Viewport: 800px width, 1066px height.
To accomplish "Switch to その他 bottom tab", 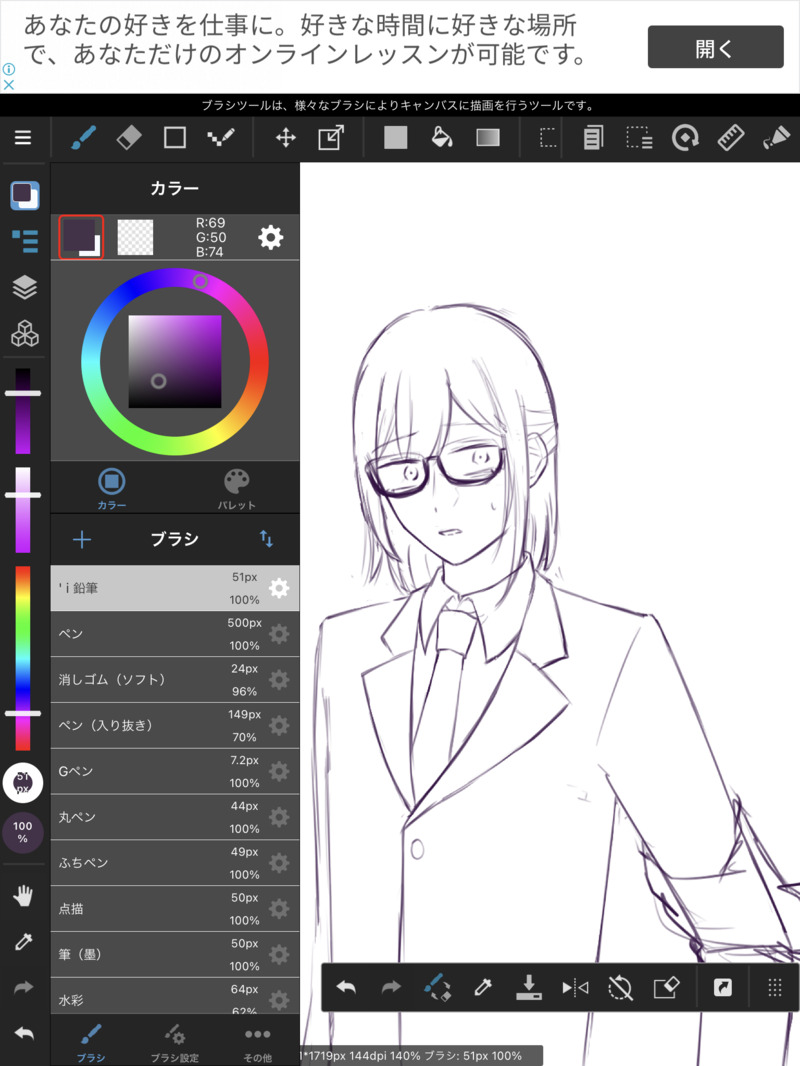I will [258, 1043].
